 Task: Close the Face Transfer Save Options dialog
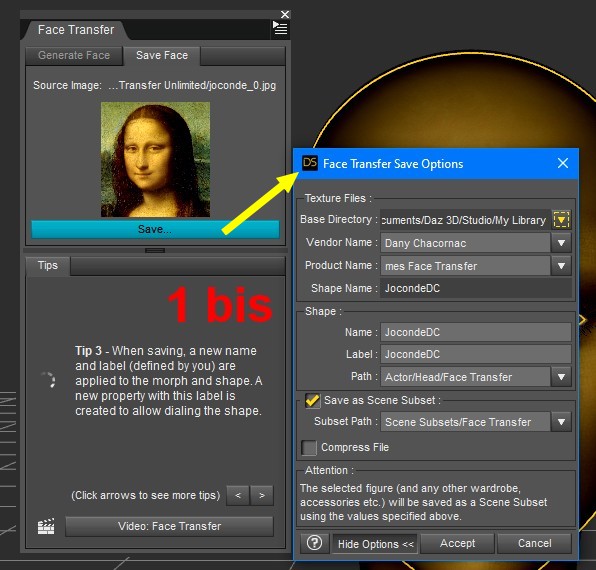[563, 163]
